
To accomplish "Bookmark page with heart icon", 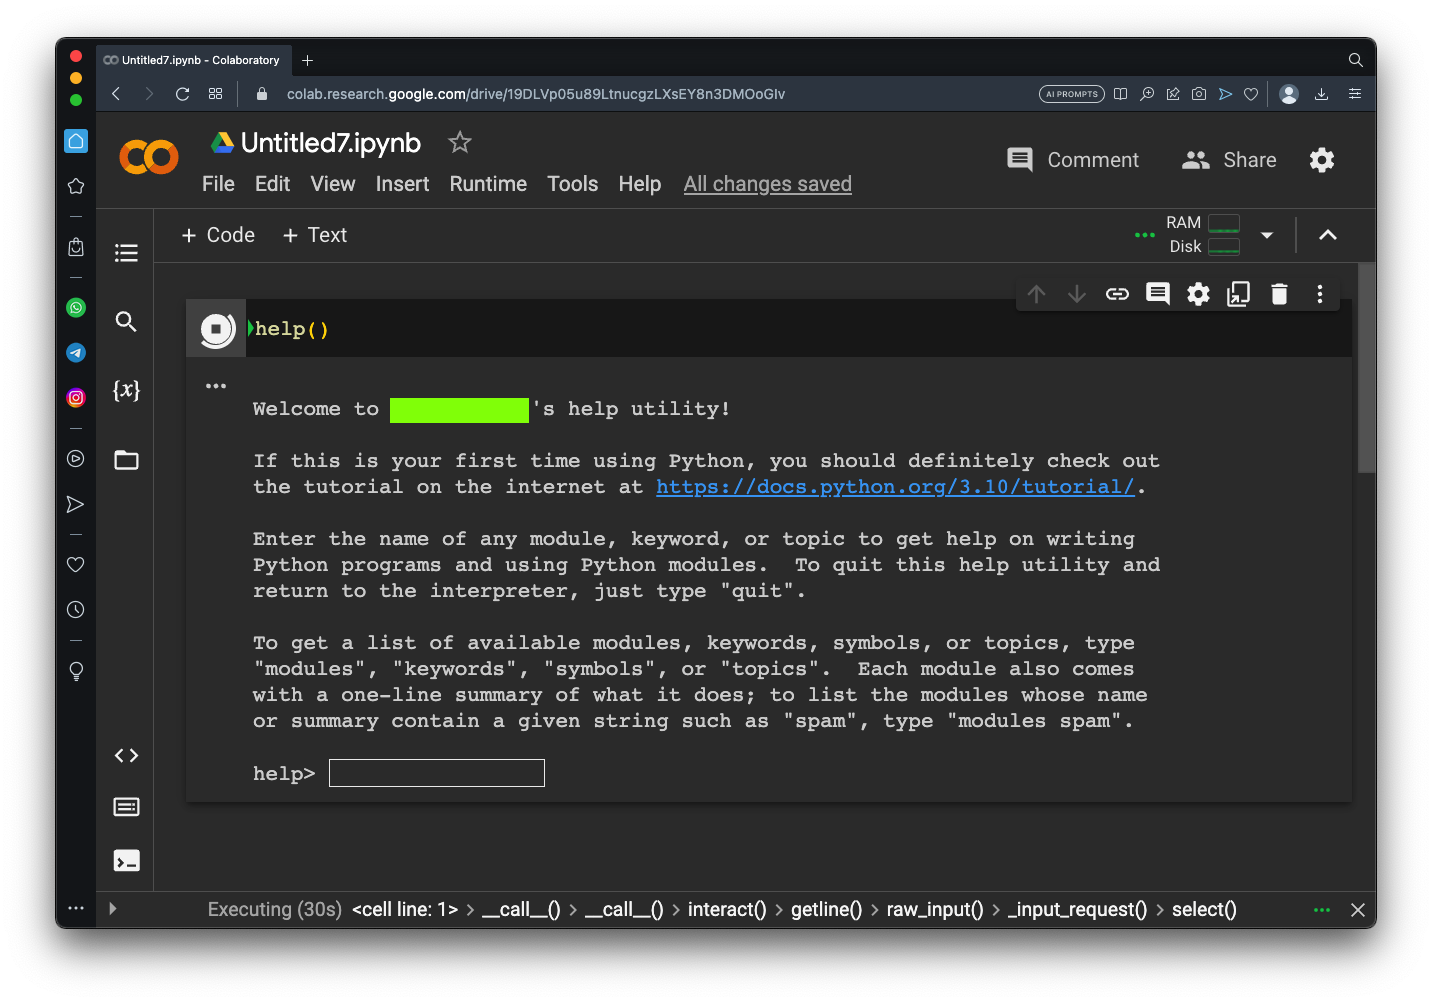I will pyautogui.click(x=1251, y=94).
